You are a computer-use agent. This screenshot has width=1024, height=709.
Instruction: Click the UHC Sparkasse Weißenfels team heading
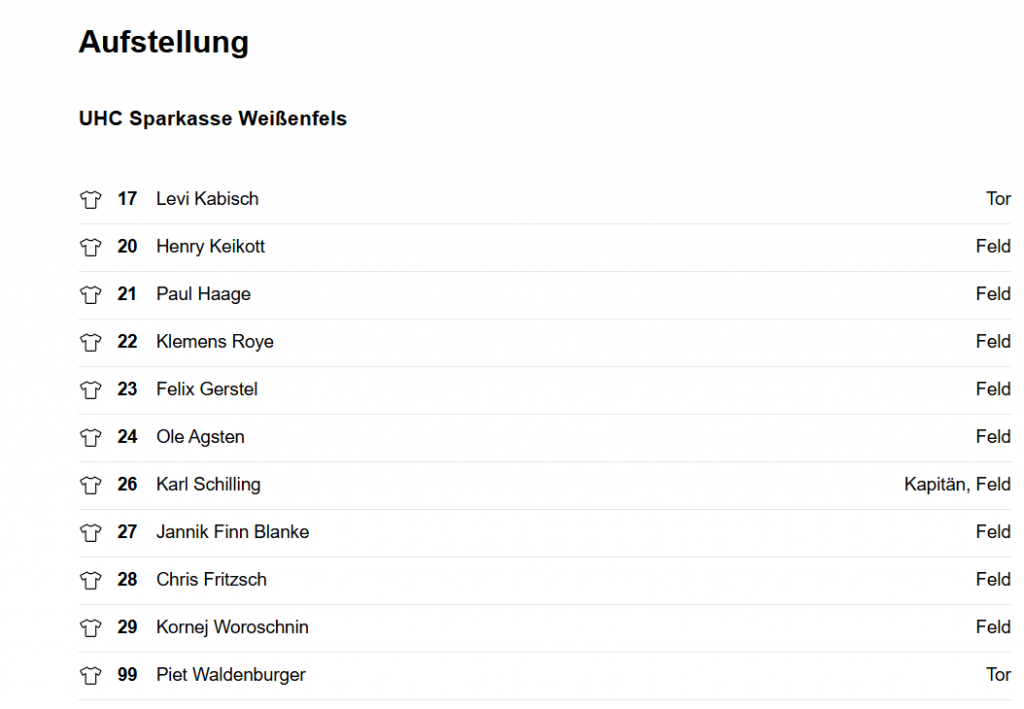[x=213, y=118]
